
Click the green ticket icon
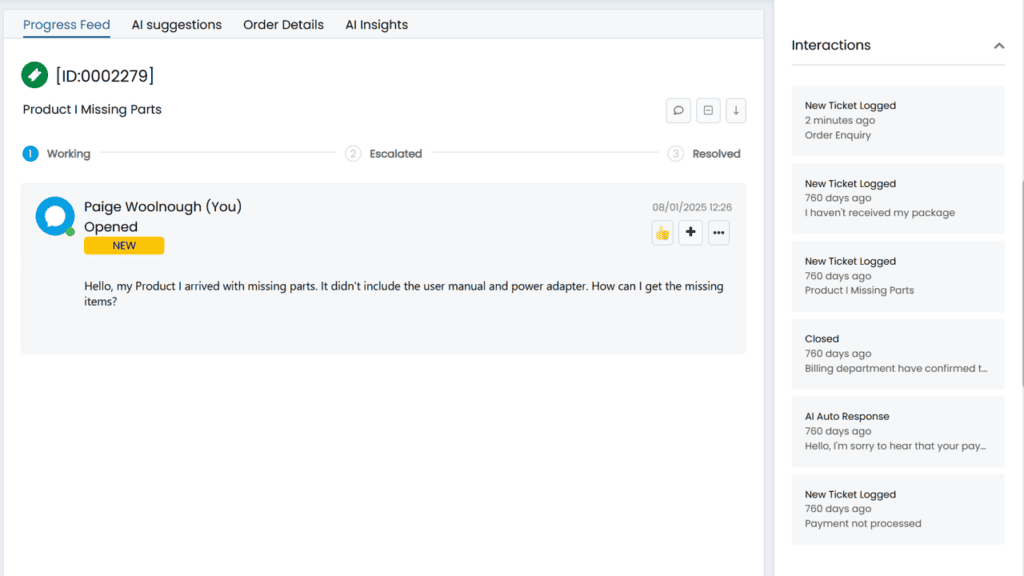[x=35, y=75]
